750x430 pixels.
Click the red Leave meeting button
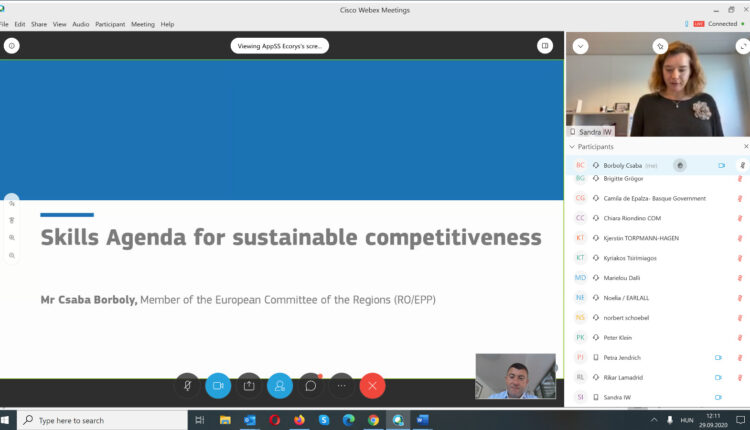(x=372, y=385)
